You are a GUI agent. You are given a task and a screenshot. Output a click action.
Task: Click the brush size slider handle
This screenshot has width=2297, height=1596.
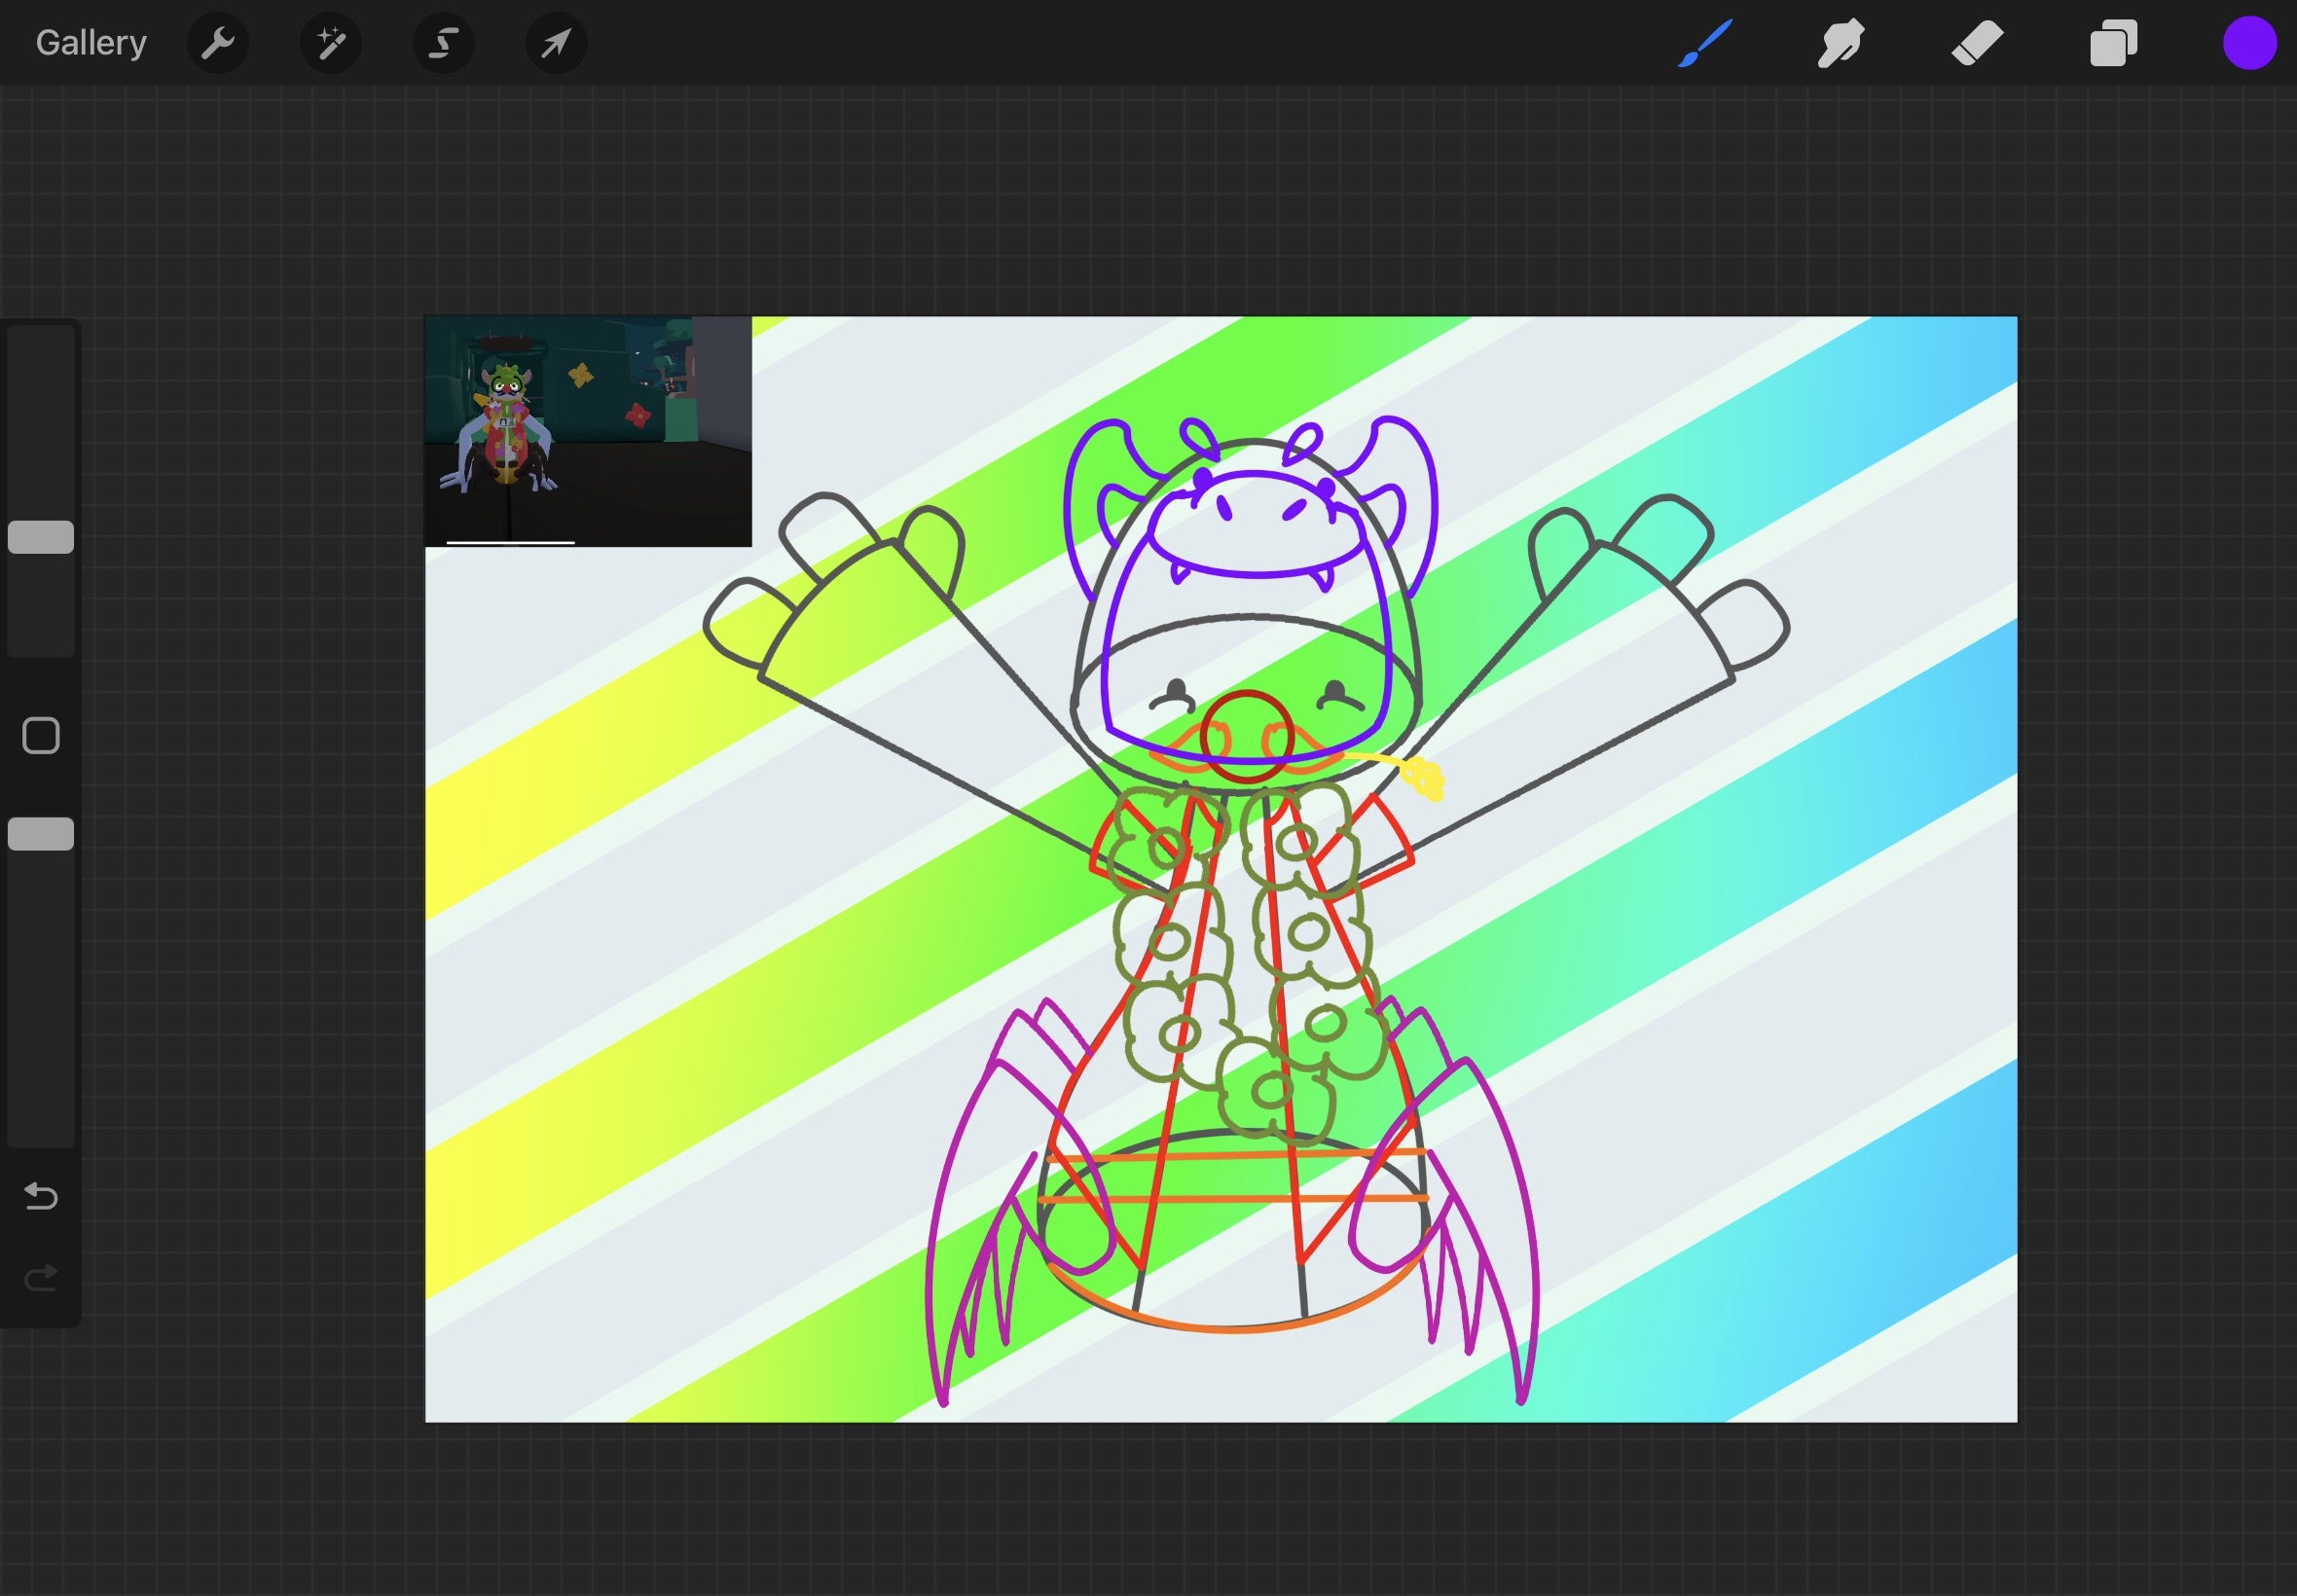pyautogui.click(x=41, y=537)
